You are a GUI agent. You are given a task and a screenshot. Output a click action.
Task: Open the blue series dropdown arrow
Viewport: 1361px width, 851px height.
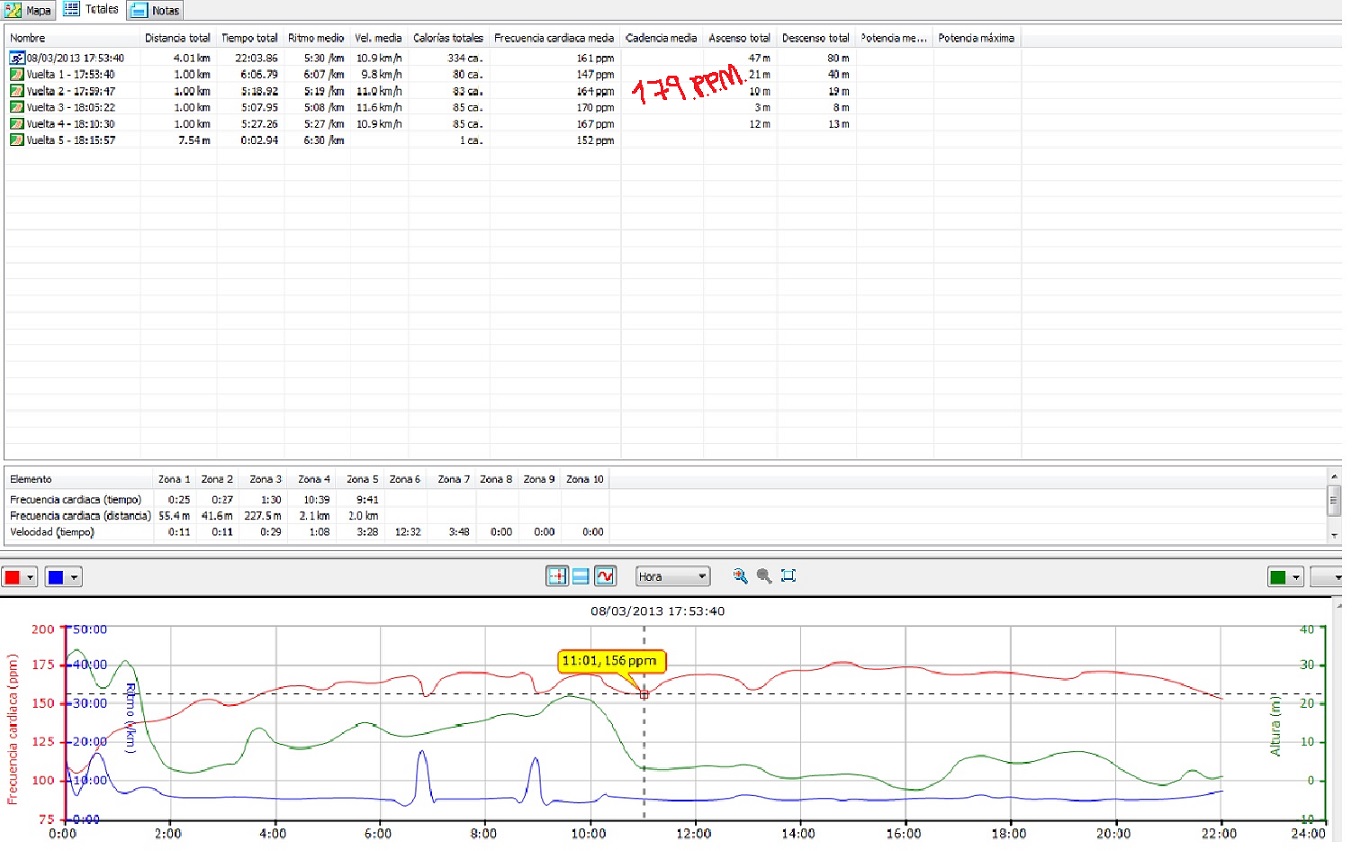73,577
